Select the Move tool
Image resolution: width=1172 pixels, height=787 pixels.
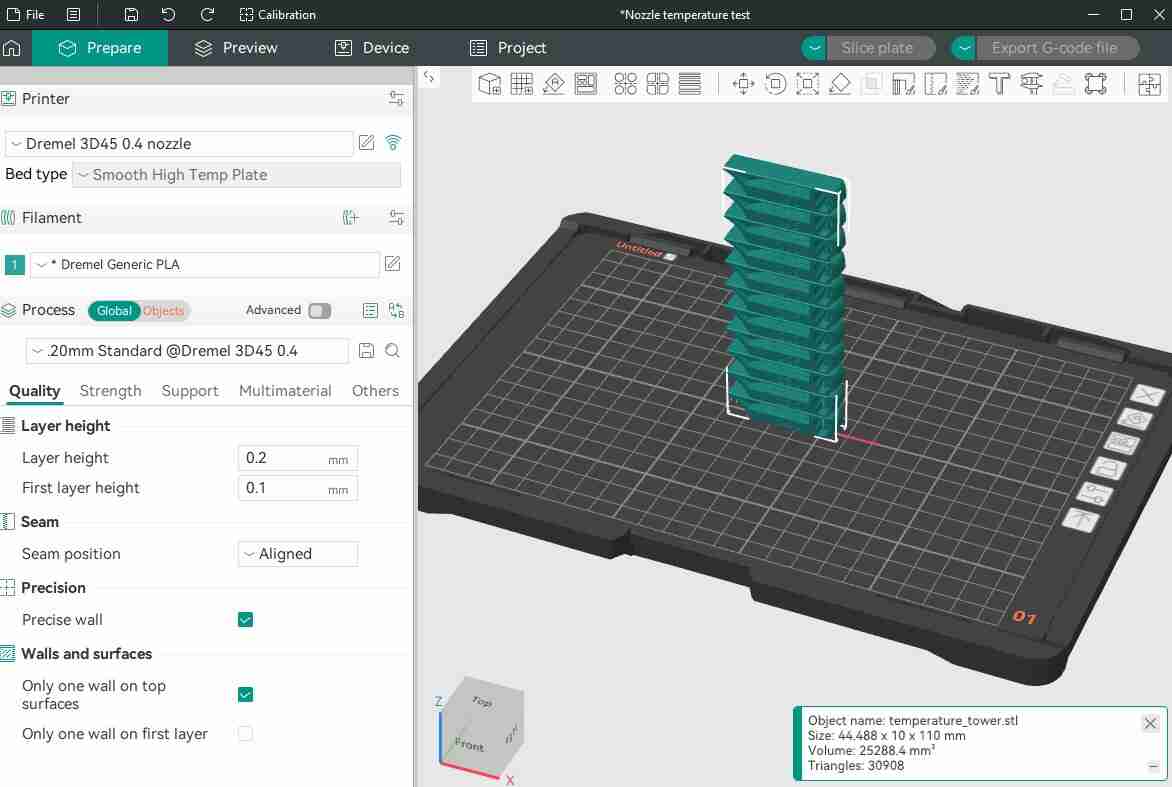coord(744,84)
